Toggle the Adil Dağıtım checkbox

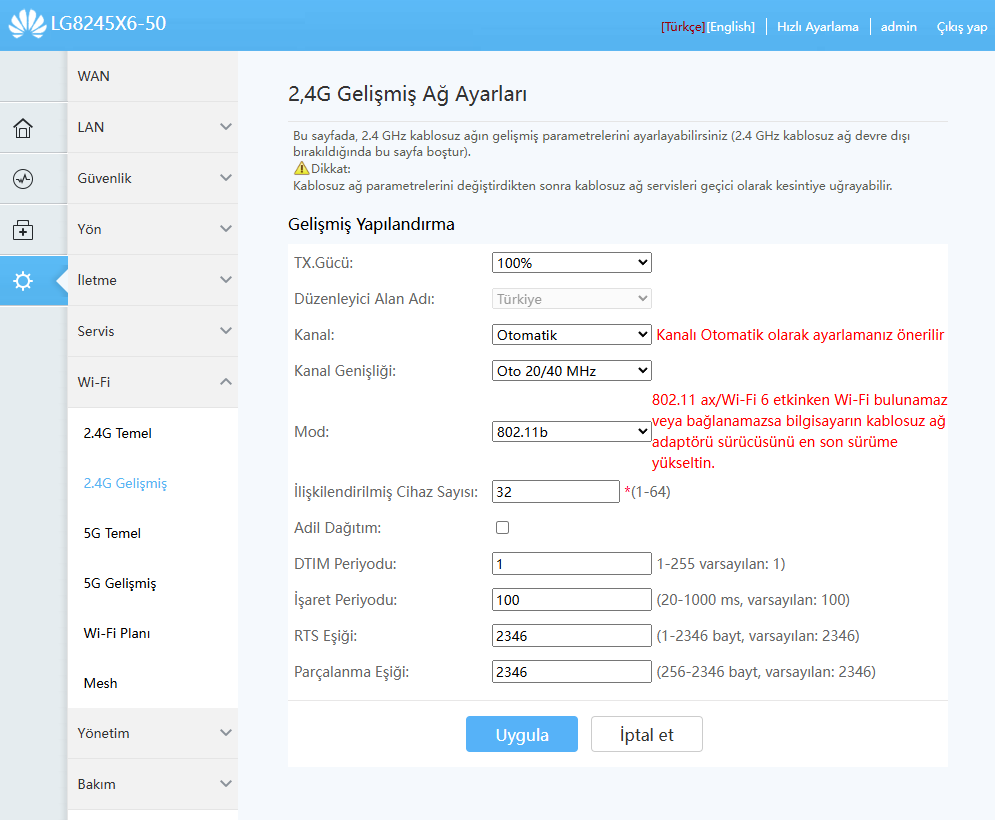[503, 527]
